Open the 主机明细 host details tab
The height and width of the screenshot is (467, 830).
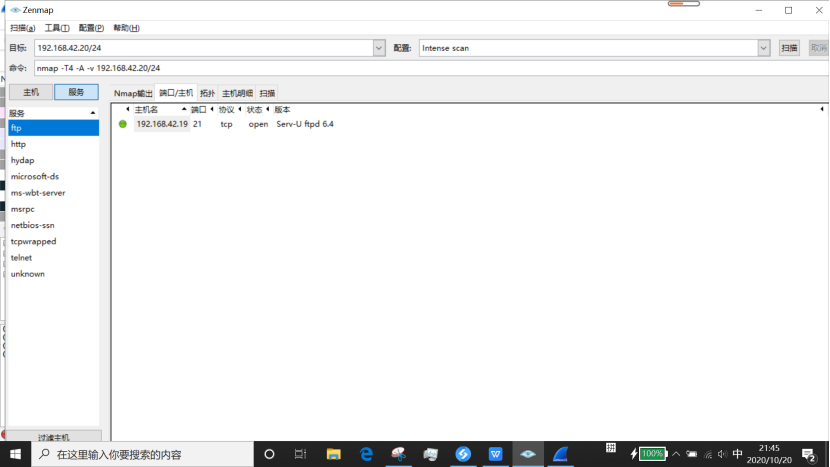pyautogui.click(x=237, y=93)
